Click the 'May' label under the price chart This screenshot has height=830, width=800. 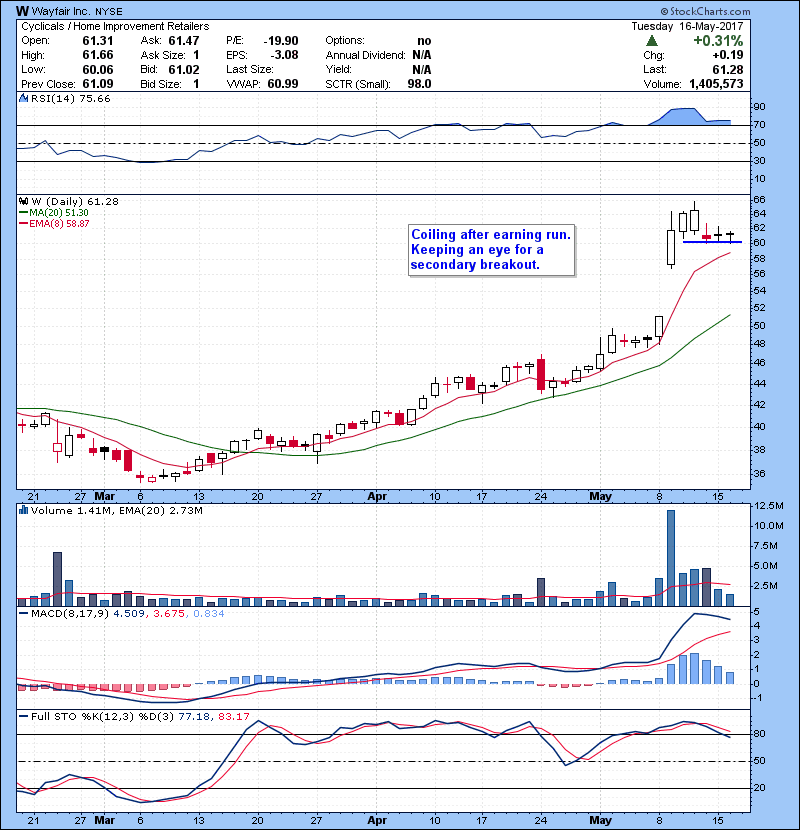click(600, 497)
